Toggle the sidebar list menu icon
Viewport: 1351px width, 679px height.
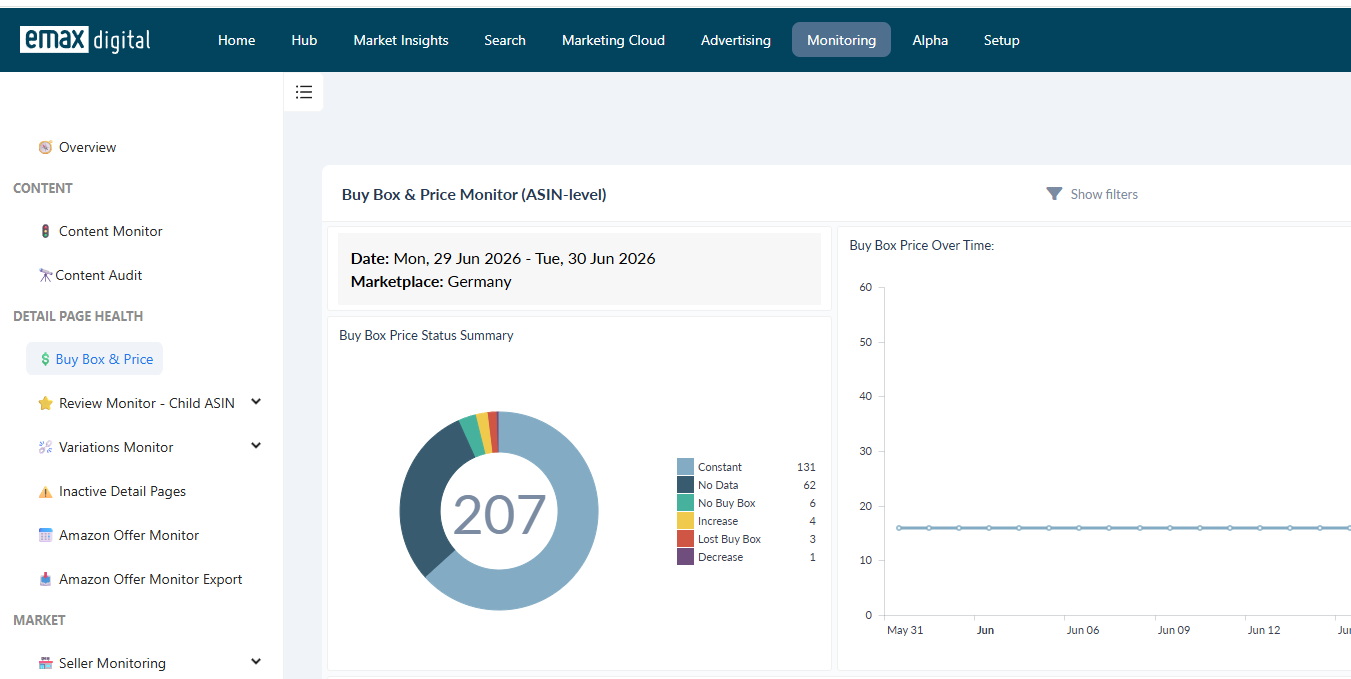pyautogui.click(x=304, y=92)
